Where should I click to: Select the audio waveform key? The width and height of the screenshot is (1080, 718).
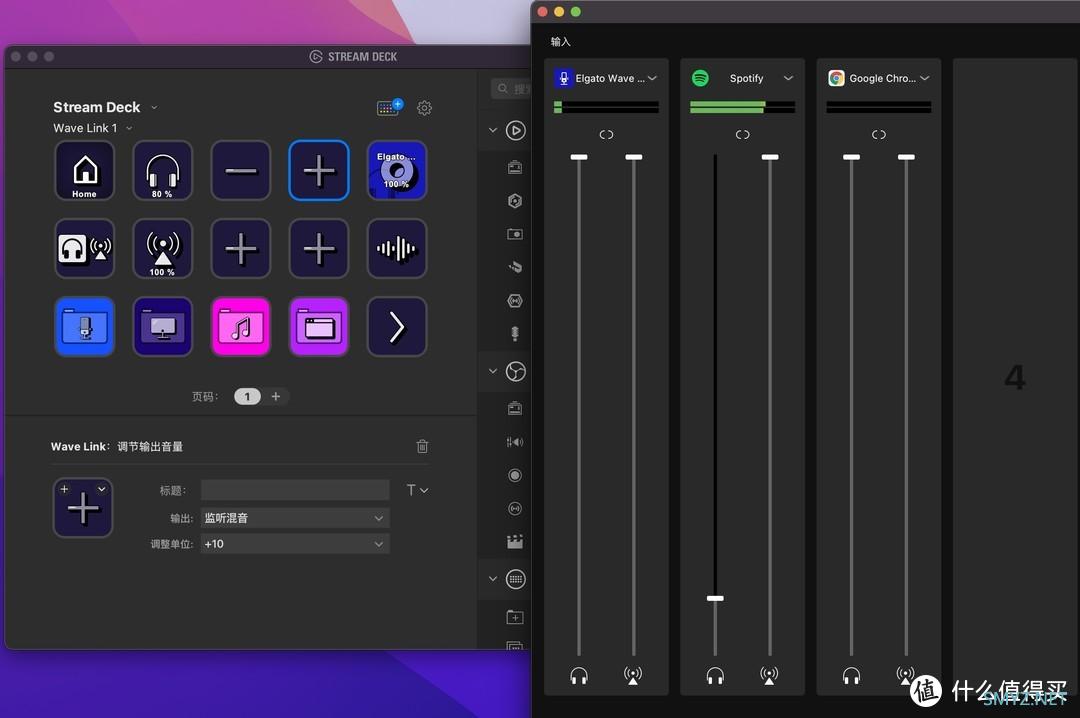397,249
